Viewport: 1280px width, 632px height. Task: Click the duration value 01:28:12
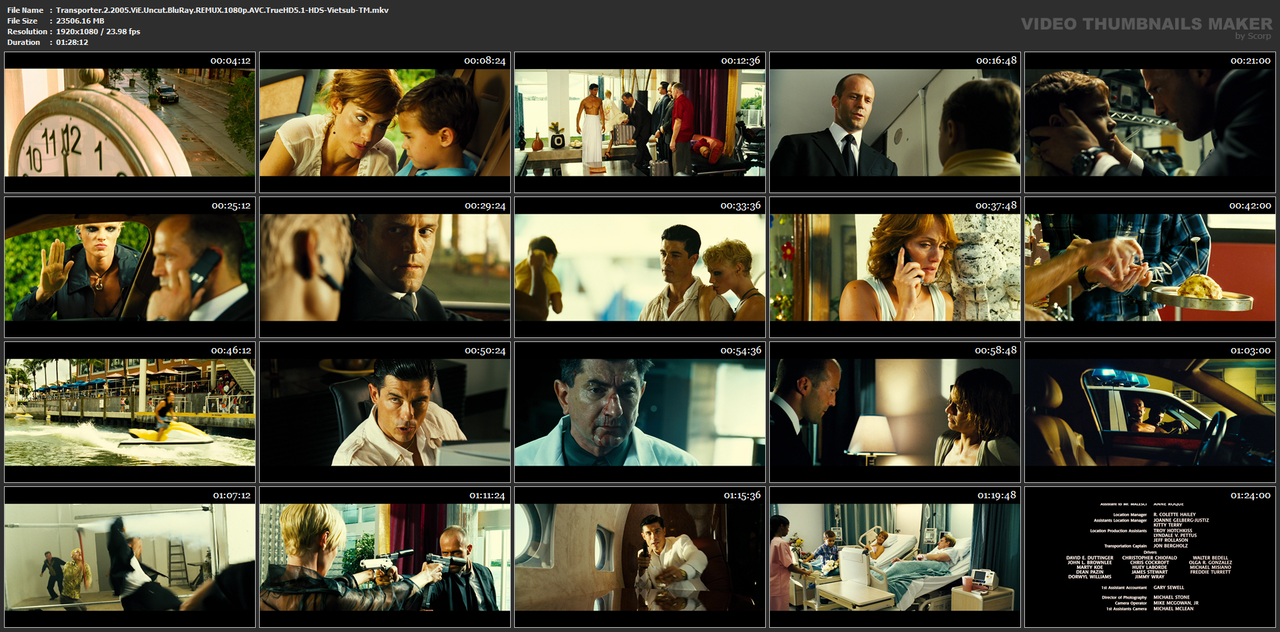click(x=72, y=43)
